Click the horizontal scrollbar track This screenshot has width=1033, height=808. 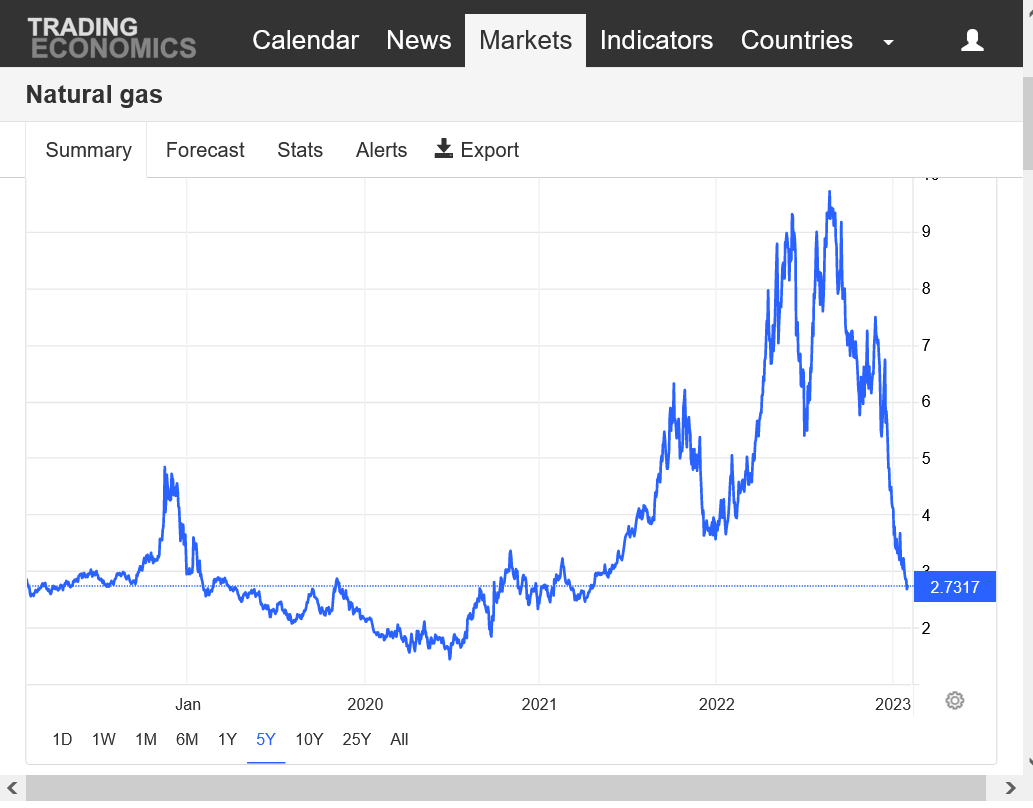[x=505, y=788]
